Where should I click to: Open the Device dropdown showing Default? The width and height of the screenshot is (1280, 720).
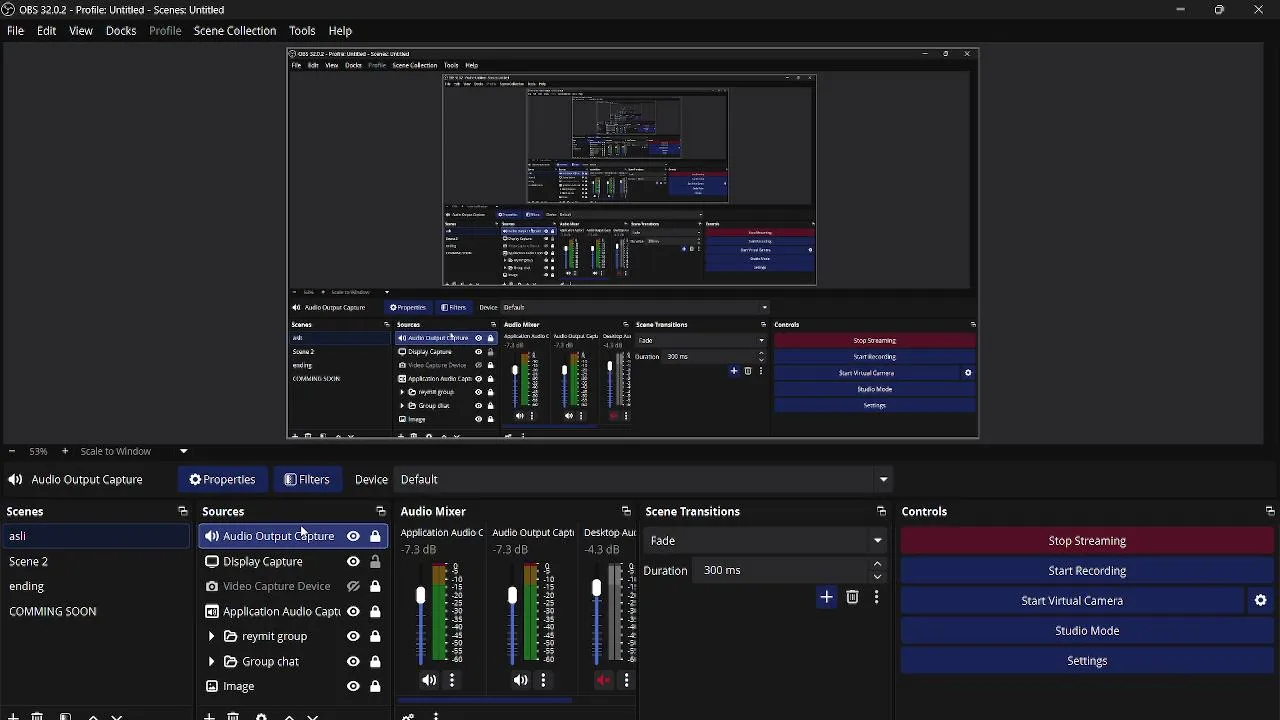tap(643, 479)
